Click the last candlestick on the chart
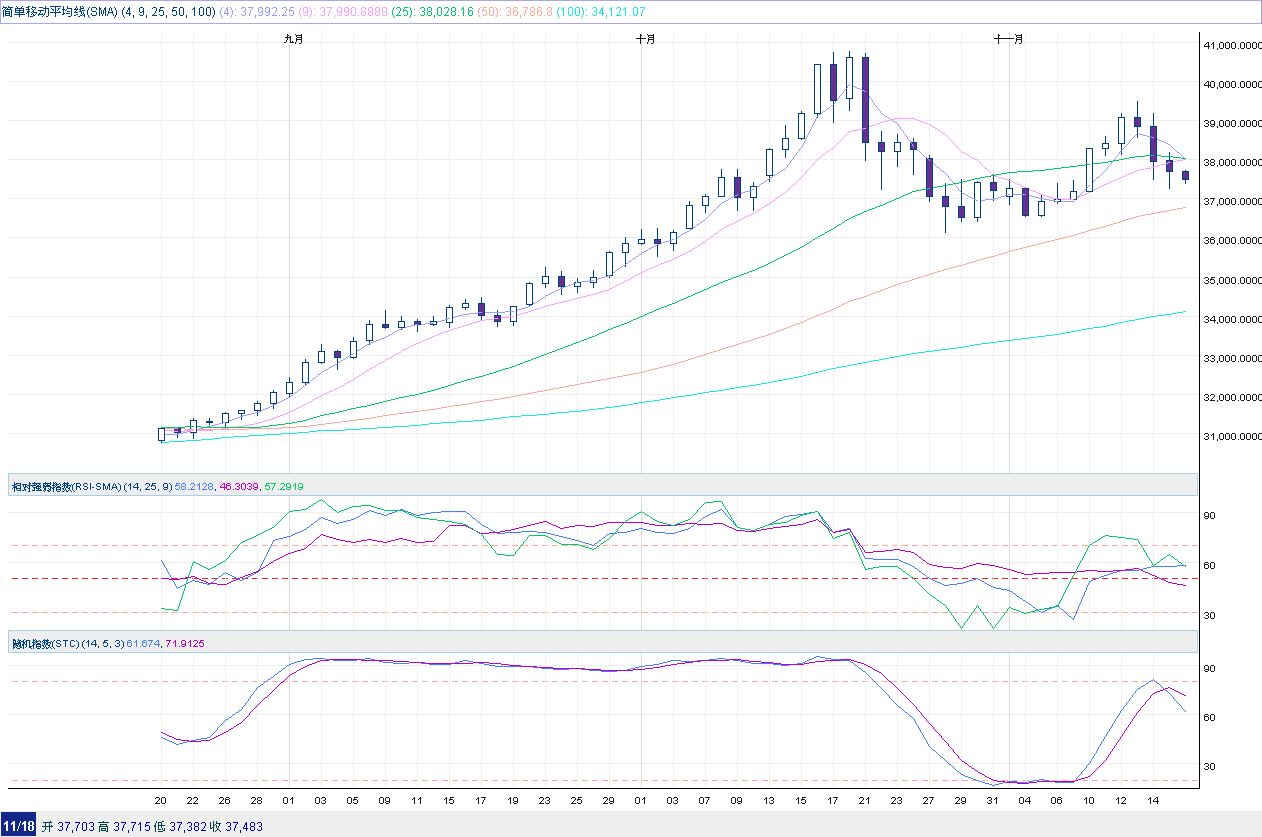The width and height of the screenshot is (1262, 837). (x=1185, y=176)
